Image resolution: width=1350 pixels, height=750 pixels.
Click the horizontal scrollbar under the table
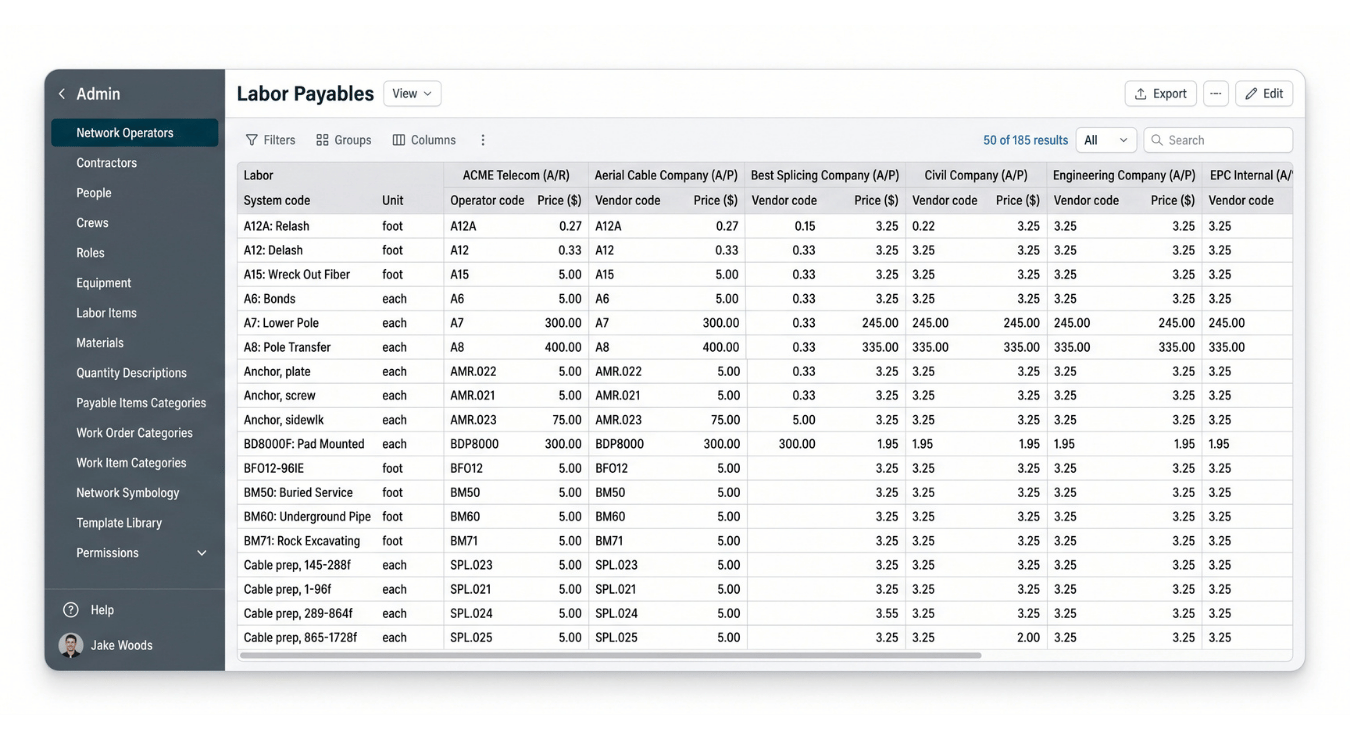pyautogui.click(x=610, y=656)
